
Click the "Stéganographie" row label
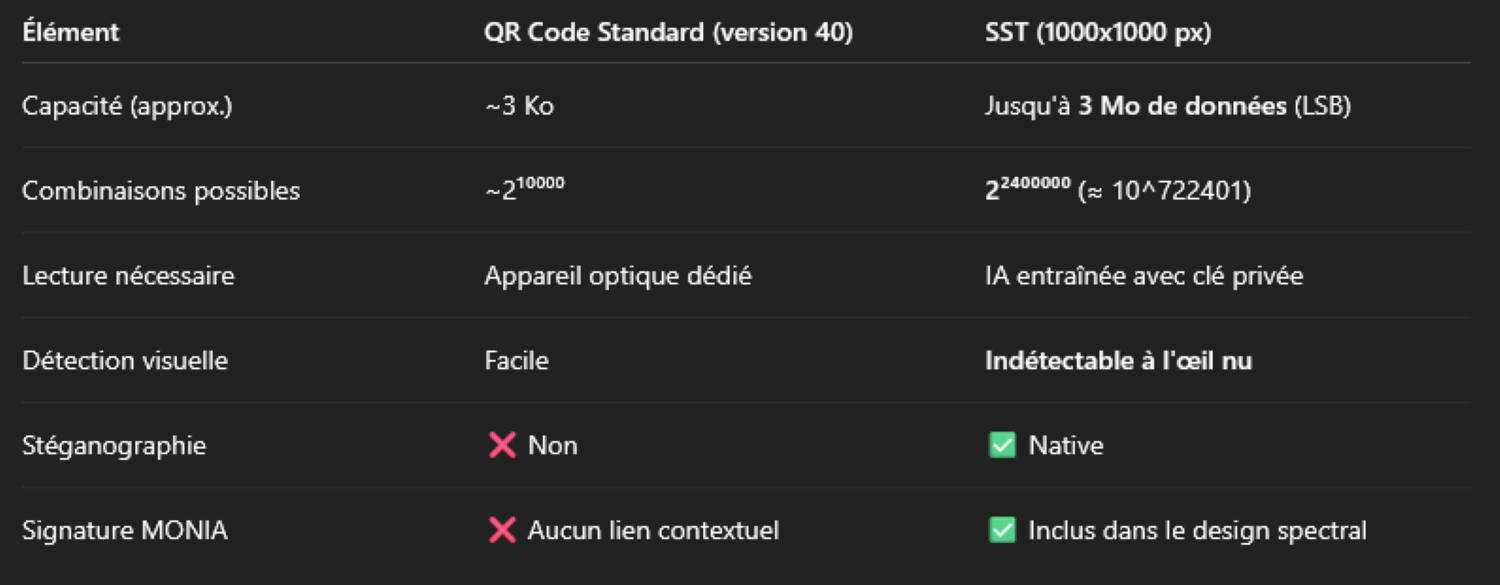(114, 445)
